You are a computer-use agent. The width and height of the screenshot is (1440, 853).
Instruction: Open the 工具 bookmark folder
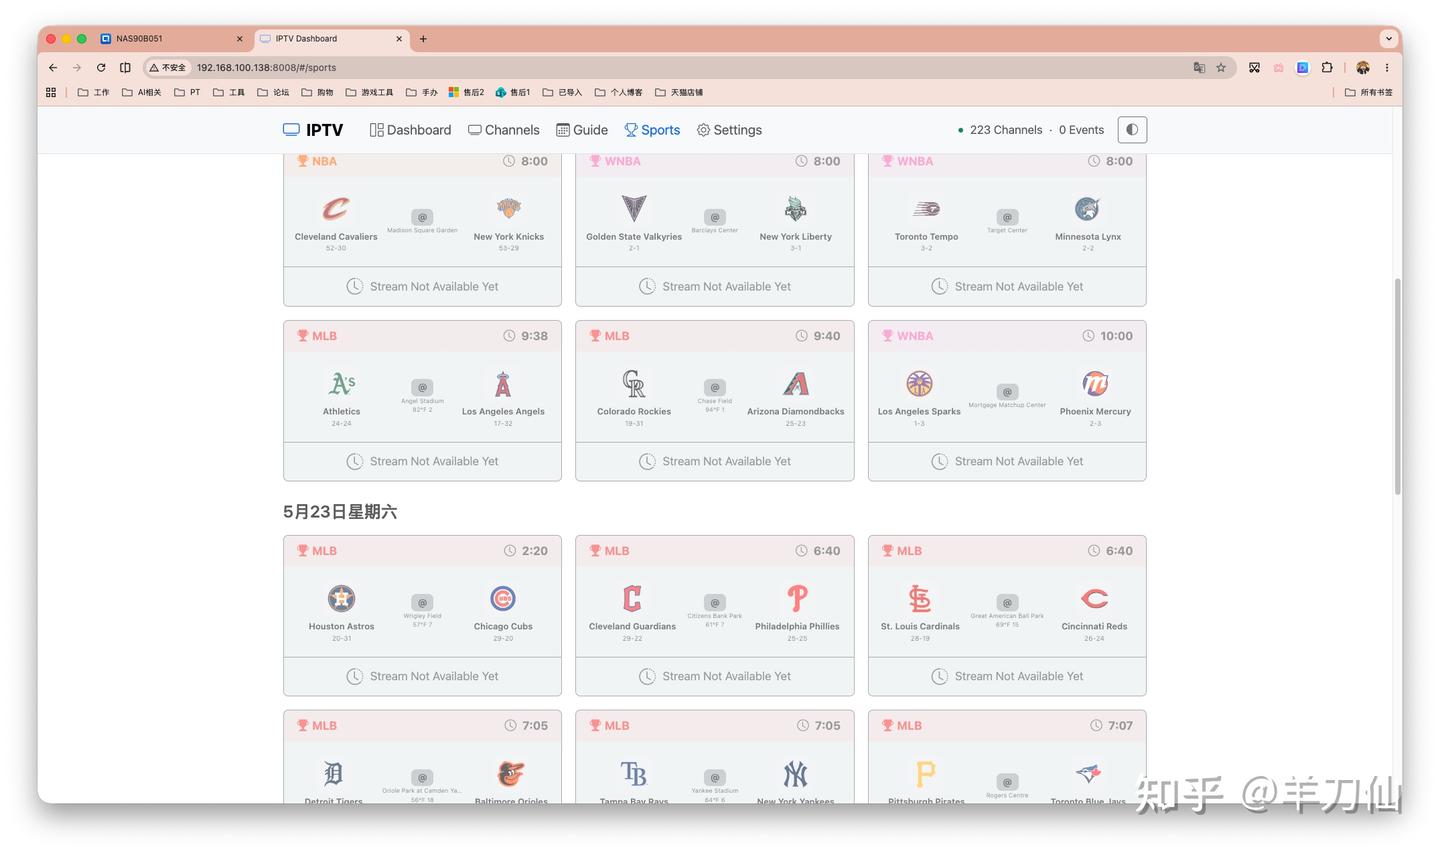[x=229, y=92]
